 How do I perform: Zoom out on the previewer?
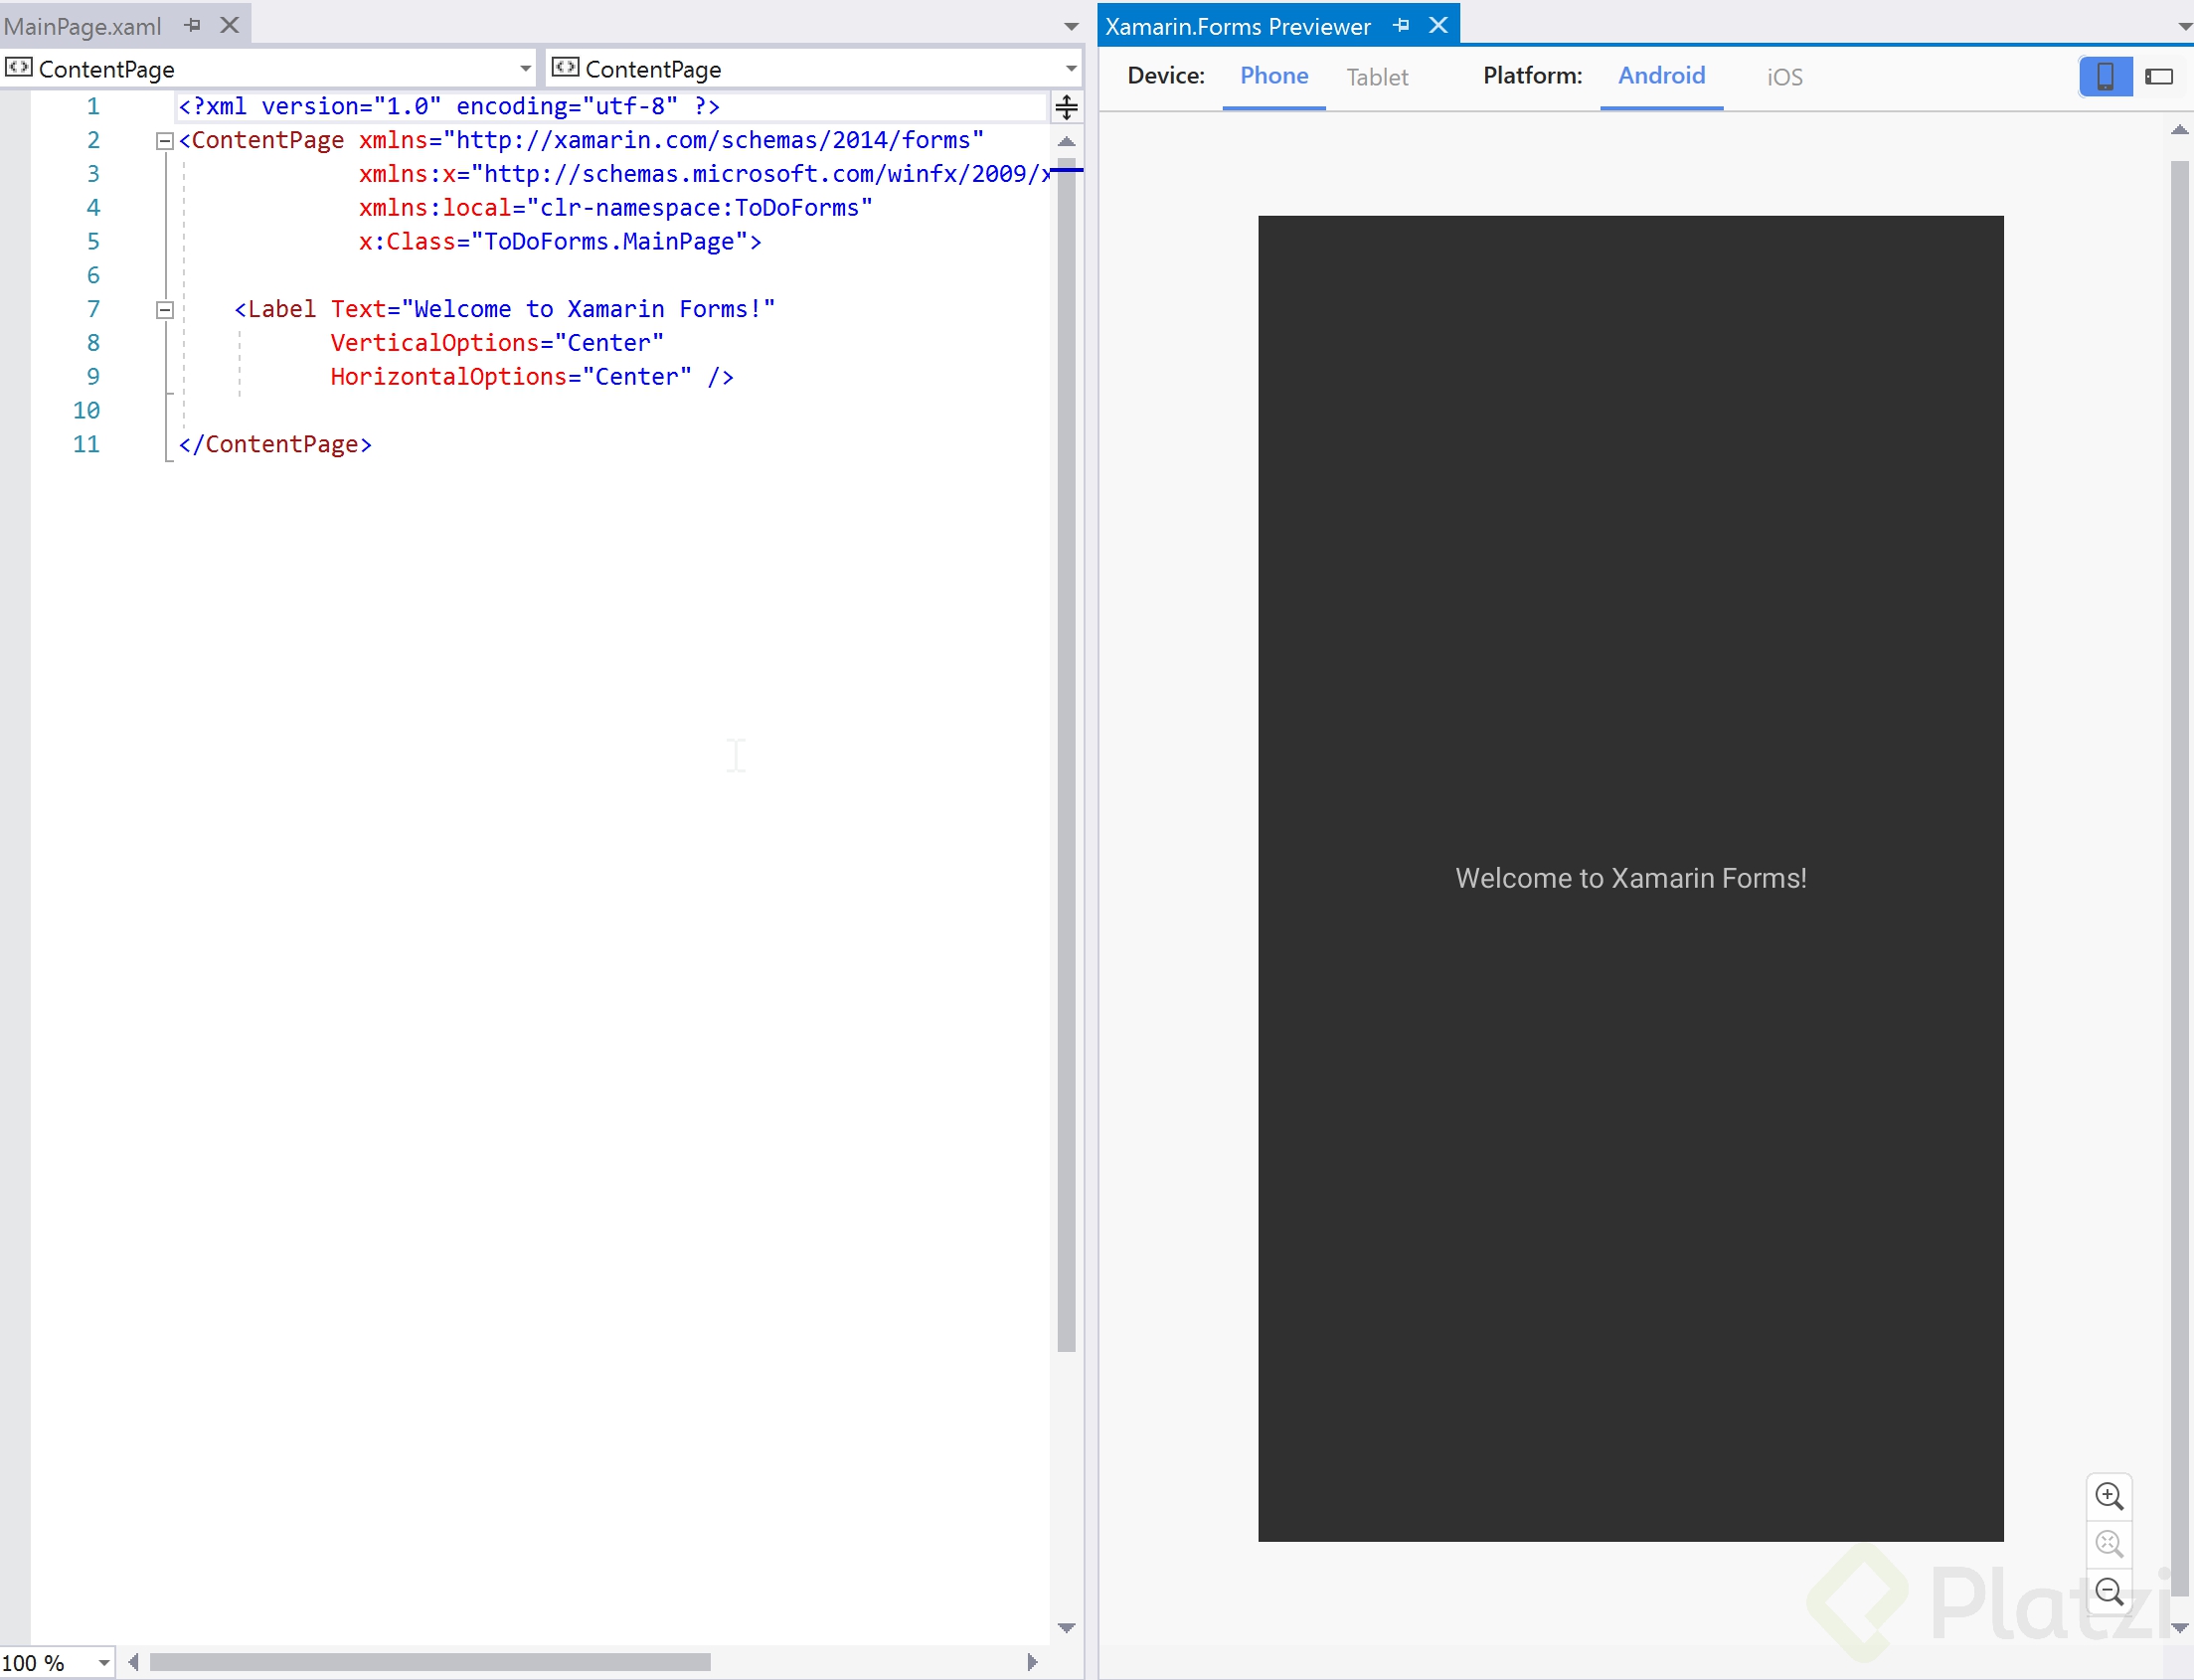[2110, 1591]
